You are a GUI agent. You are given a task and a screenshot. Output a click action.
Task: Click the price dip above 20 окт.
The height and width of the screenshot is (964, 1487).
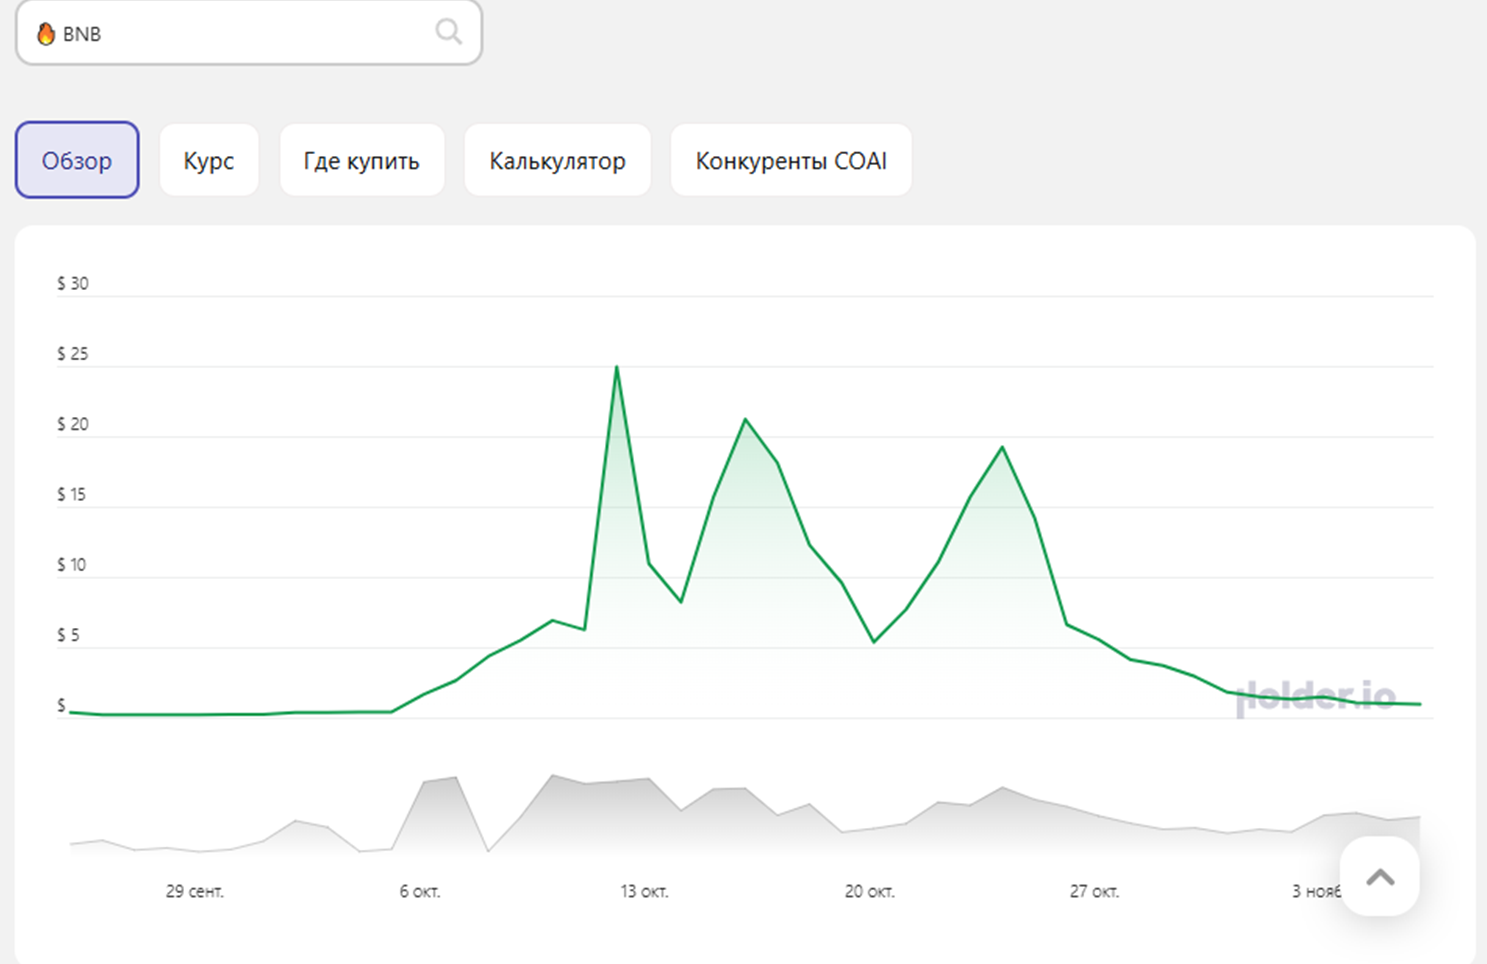point(874,641)
